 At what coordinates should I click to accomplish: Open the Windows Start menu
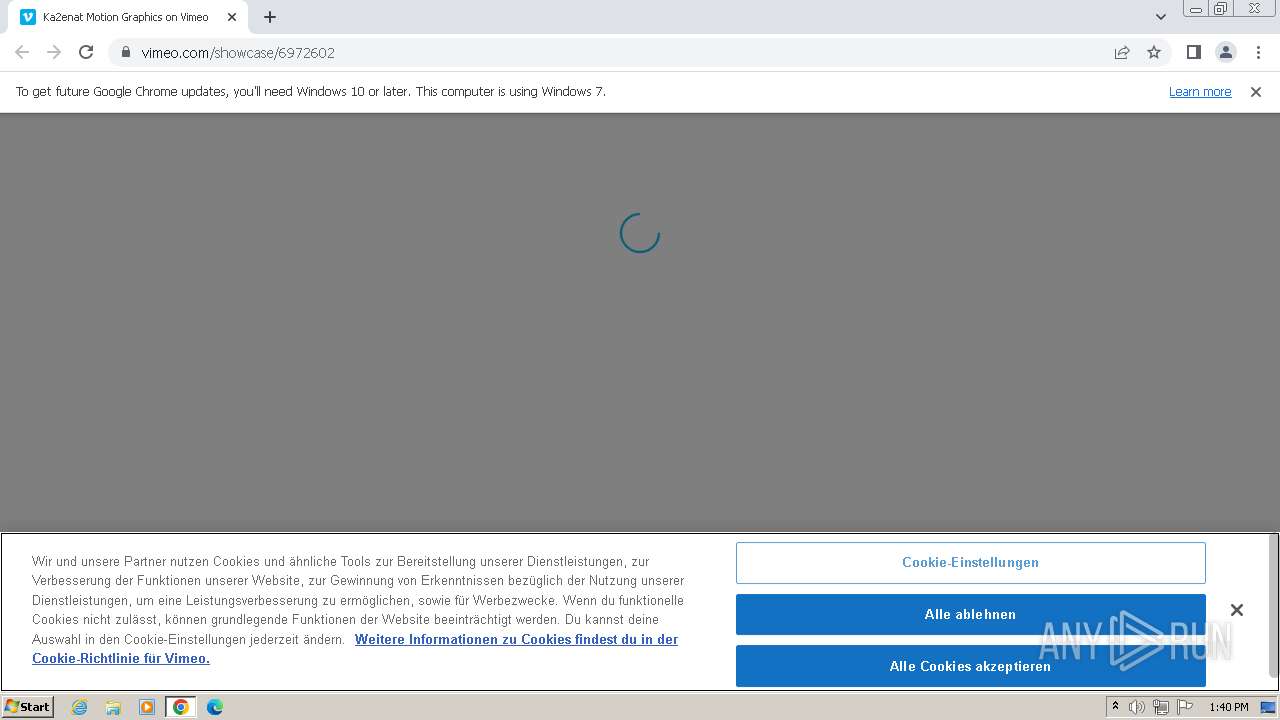coord(27,706)
